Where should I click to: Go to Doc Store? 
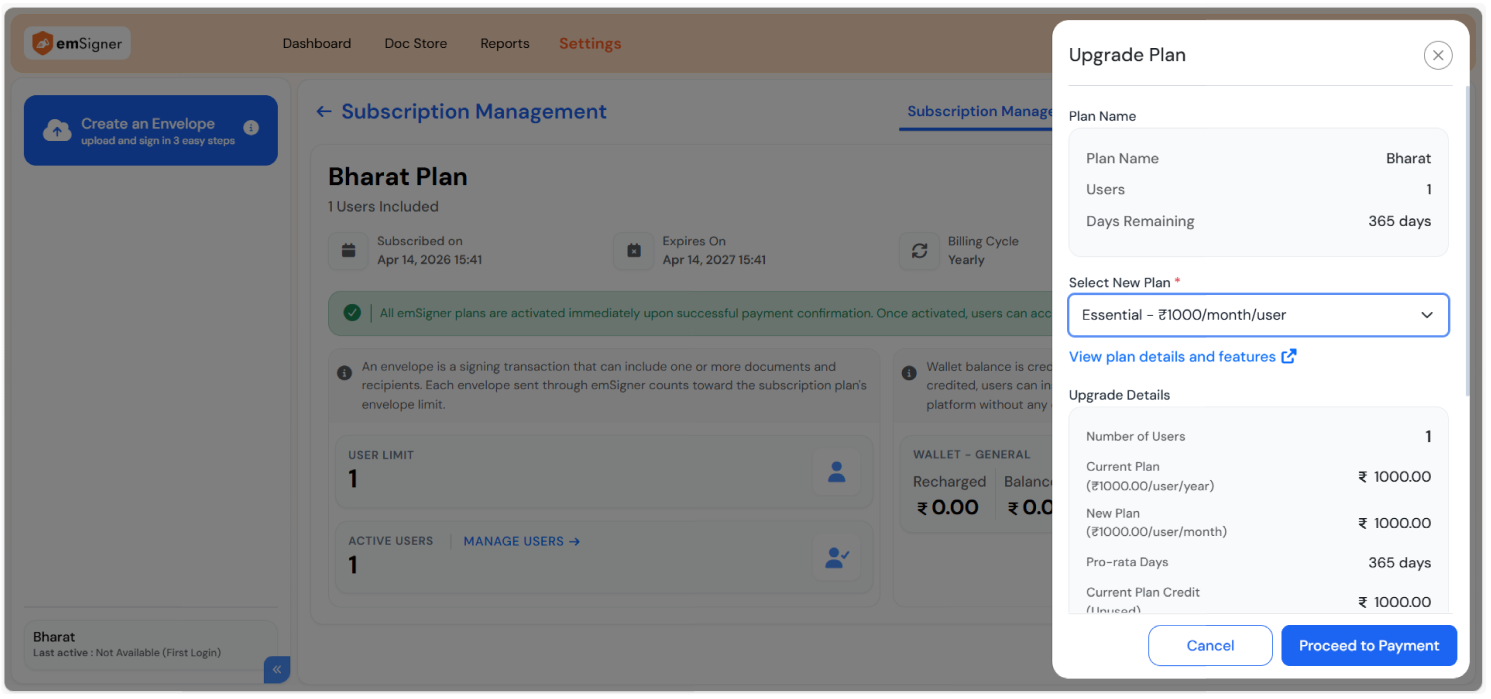tap(416, 44)
